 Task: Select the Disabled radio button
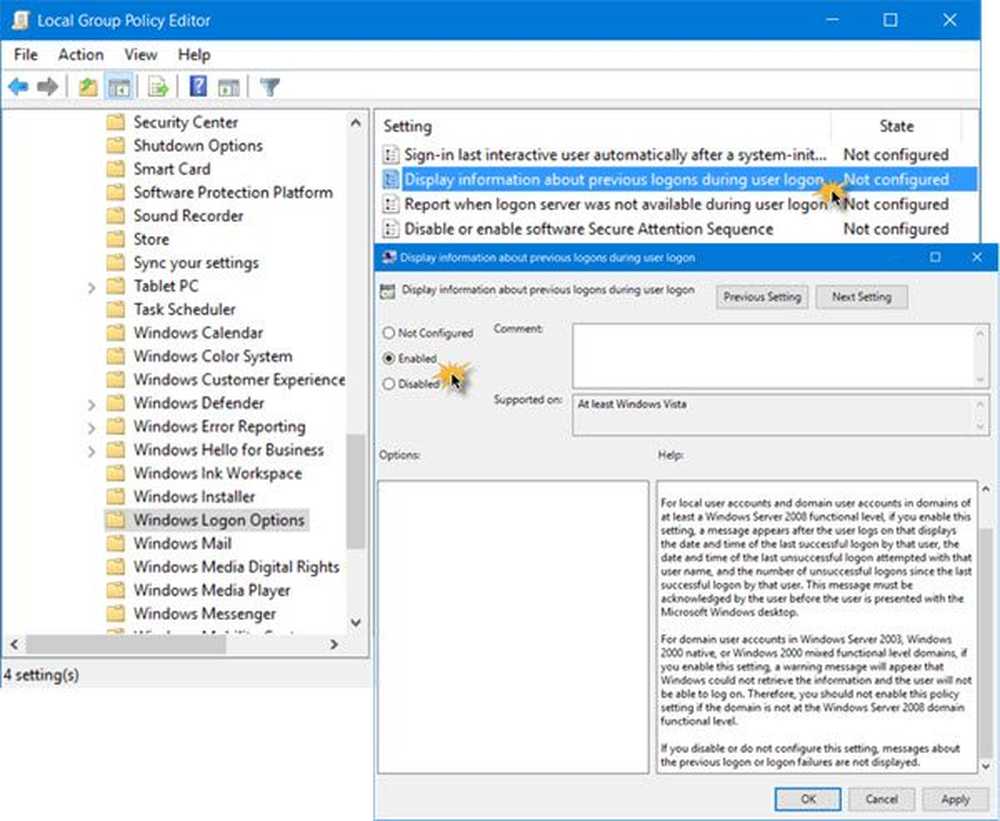pyautogui.click(x=388, y=383)
